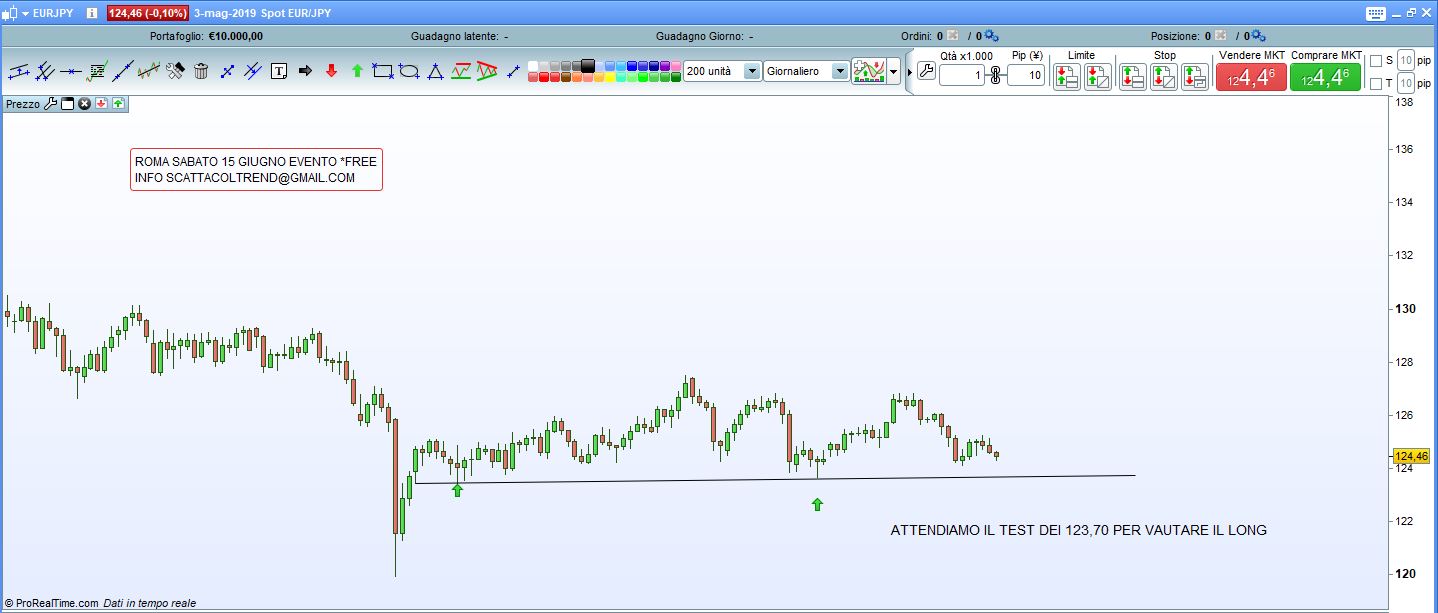Viewport: 1438px width, 613px height.
Task: Click the Pip (¥) input field
Action: point(1026,75)
